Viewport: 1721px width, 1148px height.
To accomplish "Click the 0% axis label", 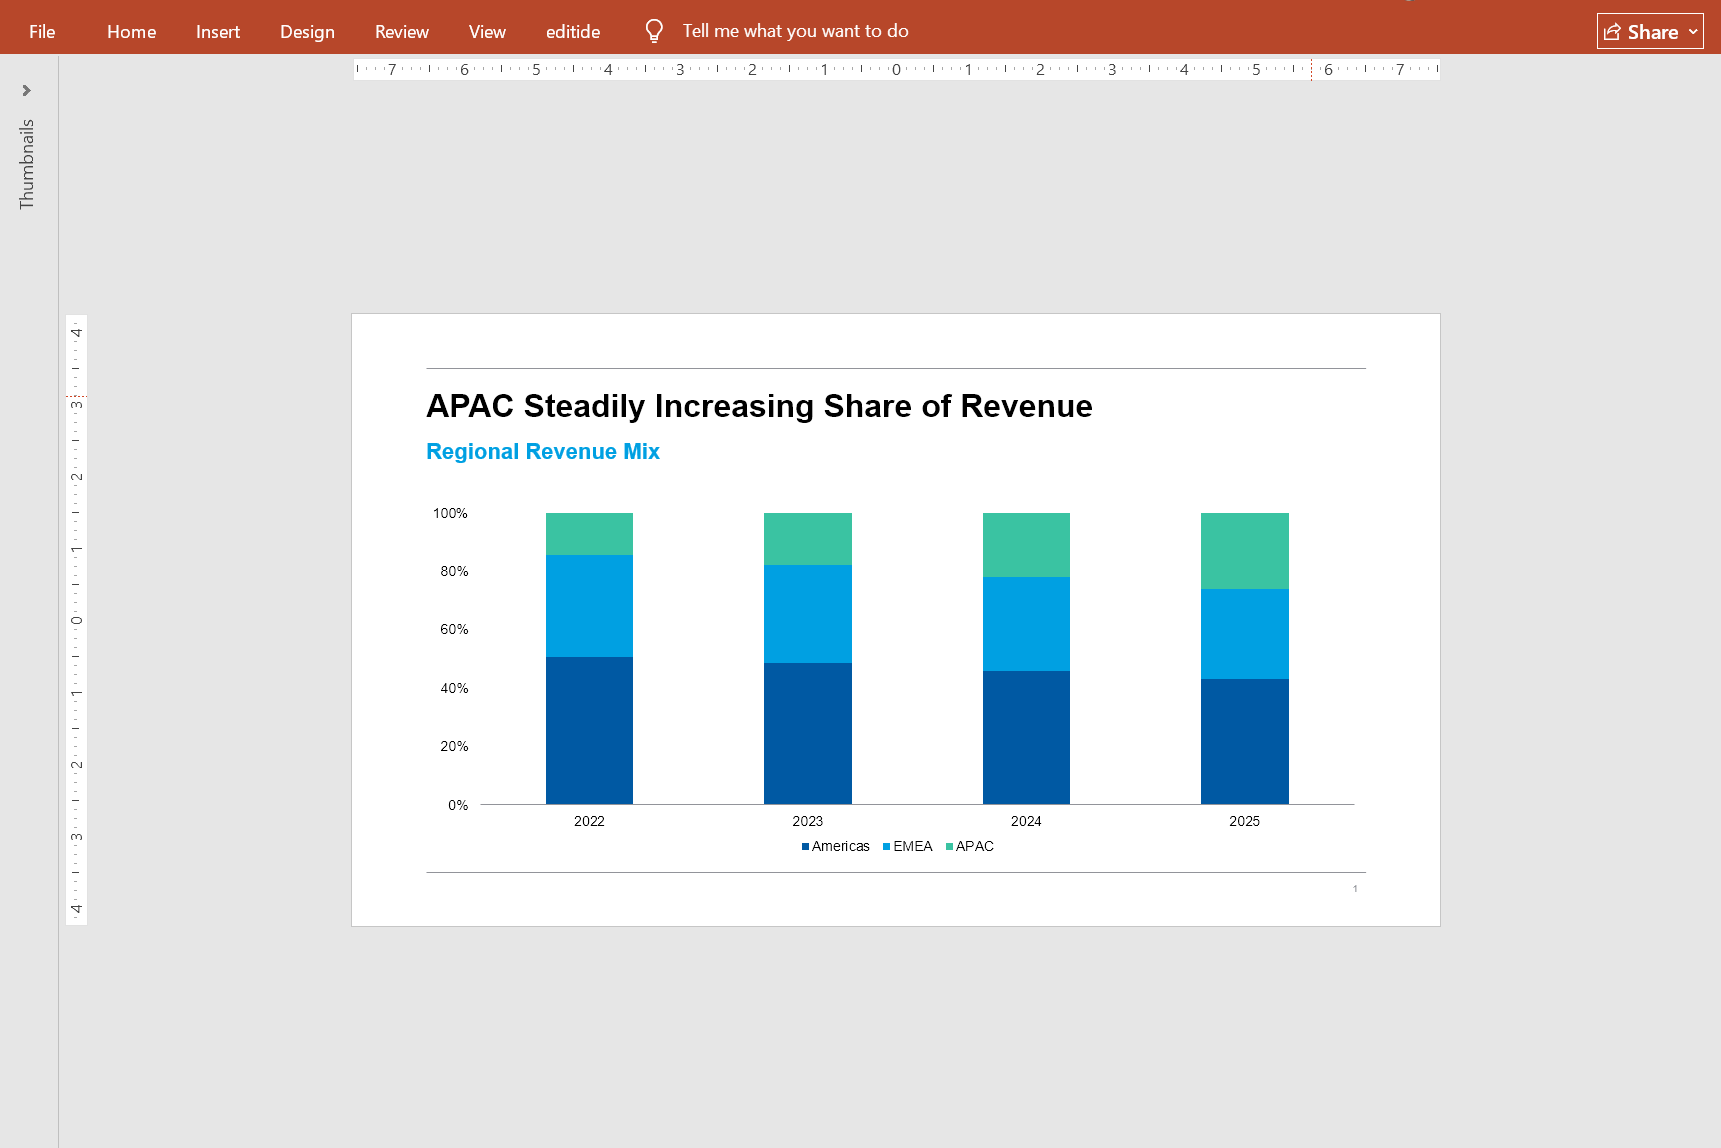I will 458,805.
